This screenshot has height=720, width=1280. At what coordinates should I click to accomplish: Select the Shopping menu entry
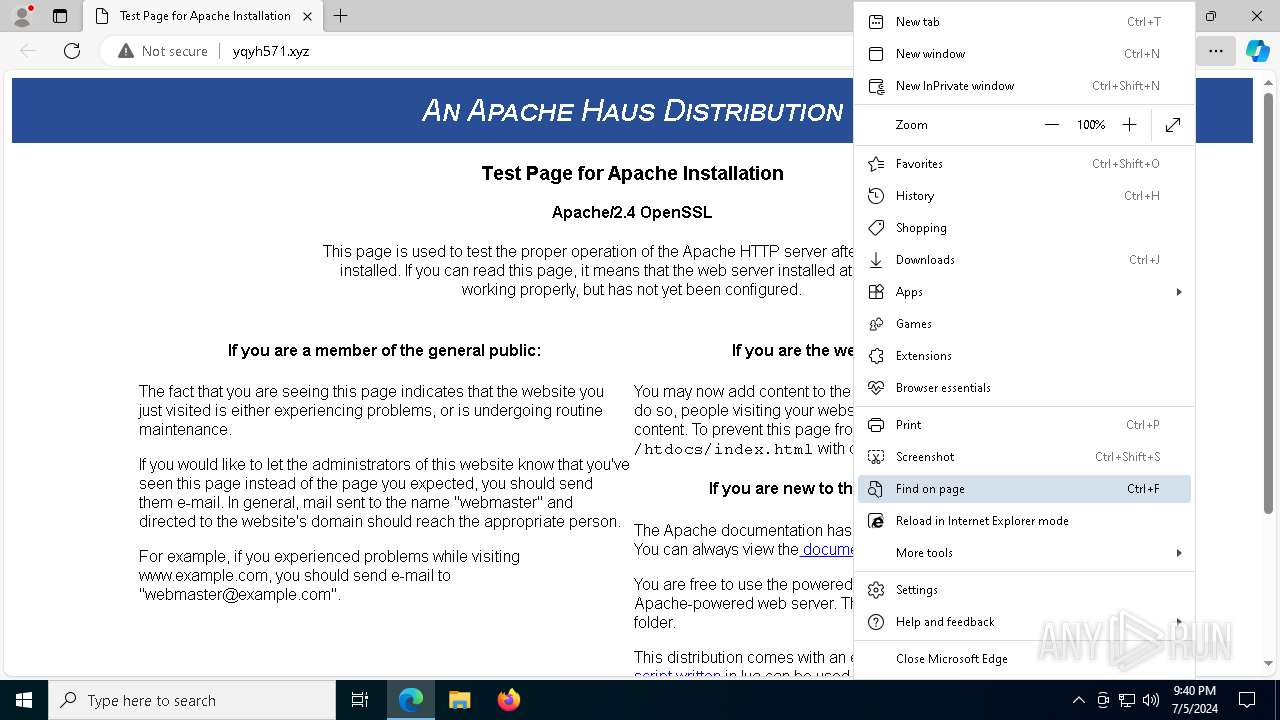(x=1024, y=227)
